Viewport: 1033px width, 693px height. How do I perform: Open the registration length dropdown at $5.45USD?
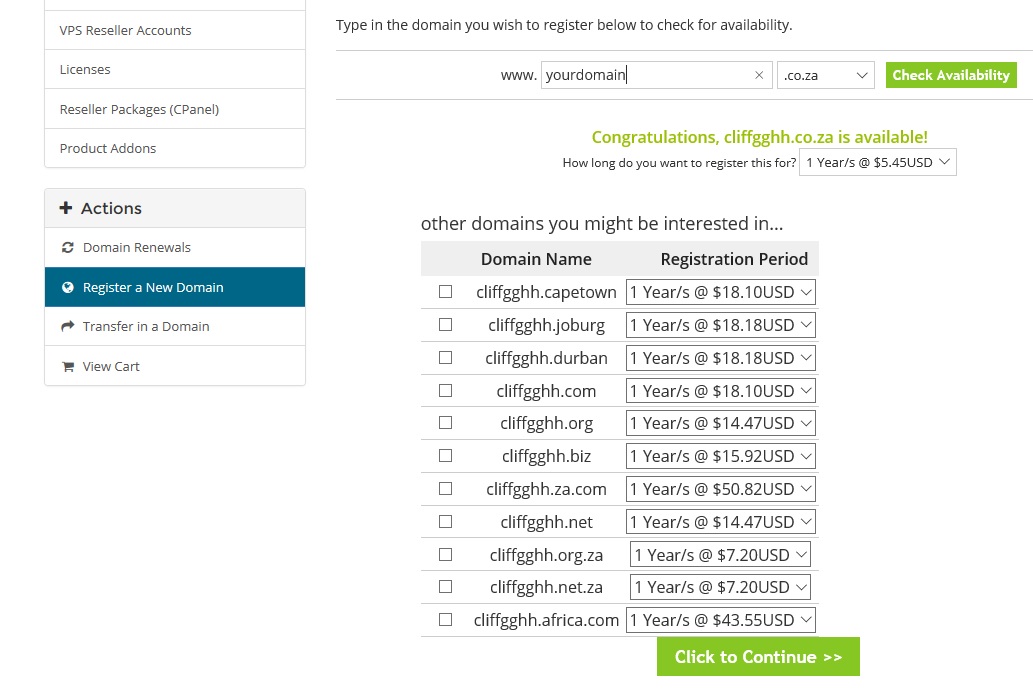(878, 162)
